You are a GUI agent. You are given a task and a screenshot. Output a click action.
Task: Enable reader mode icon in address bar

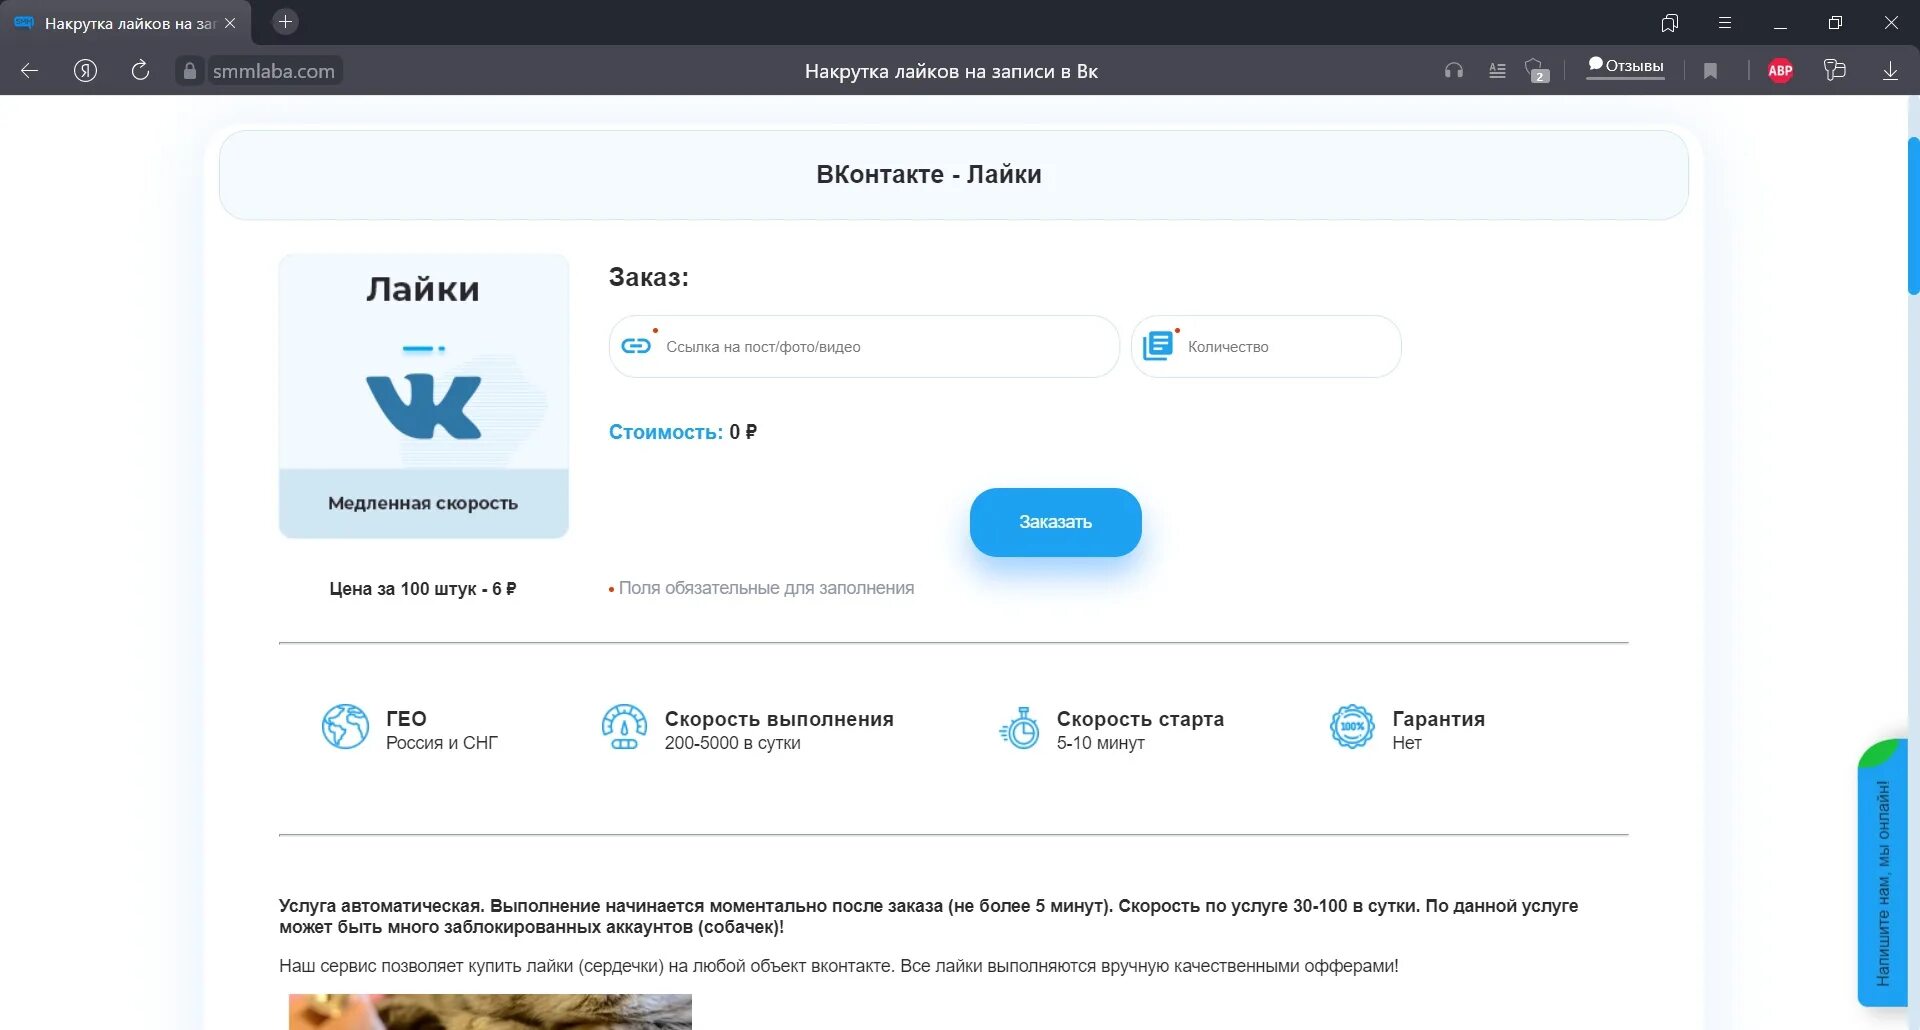pyautogui.click(x=1497, y=71)
